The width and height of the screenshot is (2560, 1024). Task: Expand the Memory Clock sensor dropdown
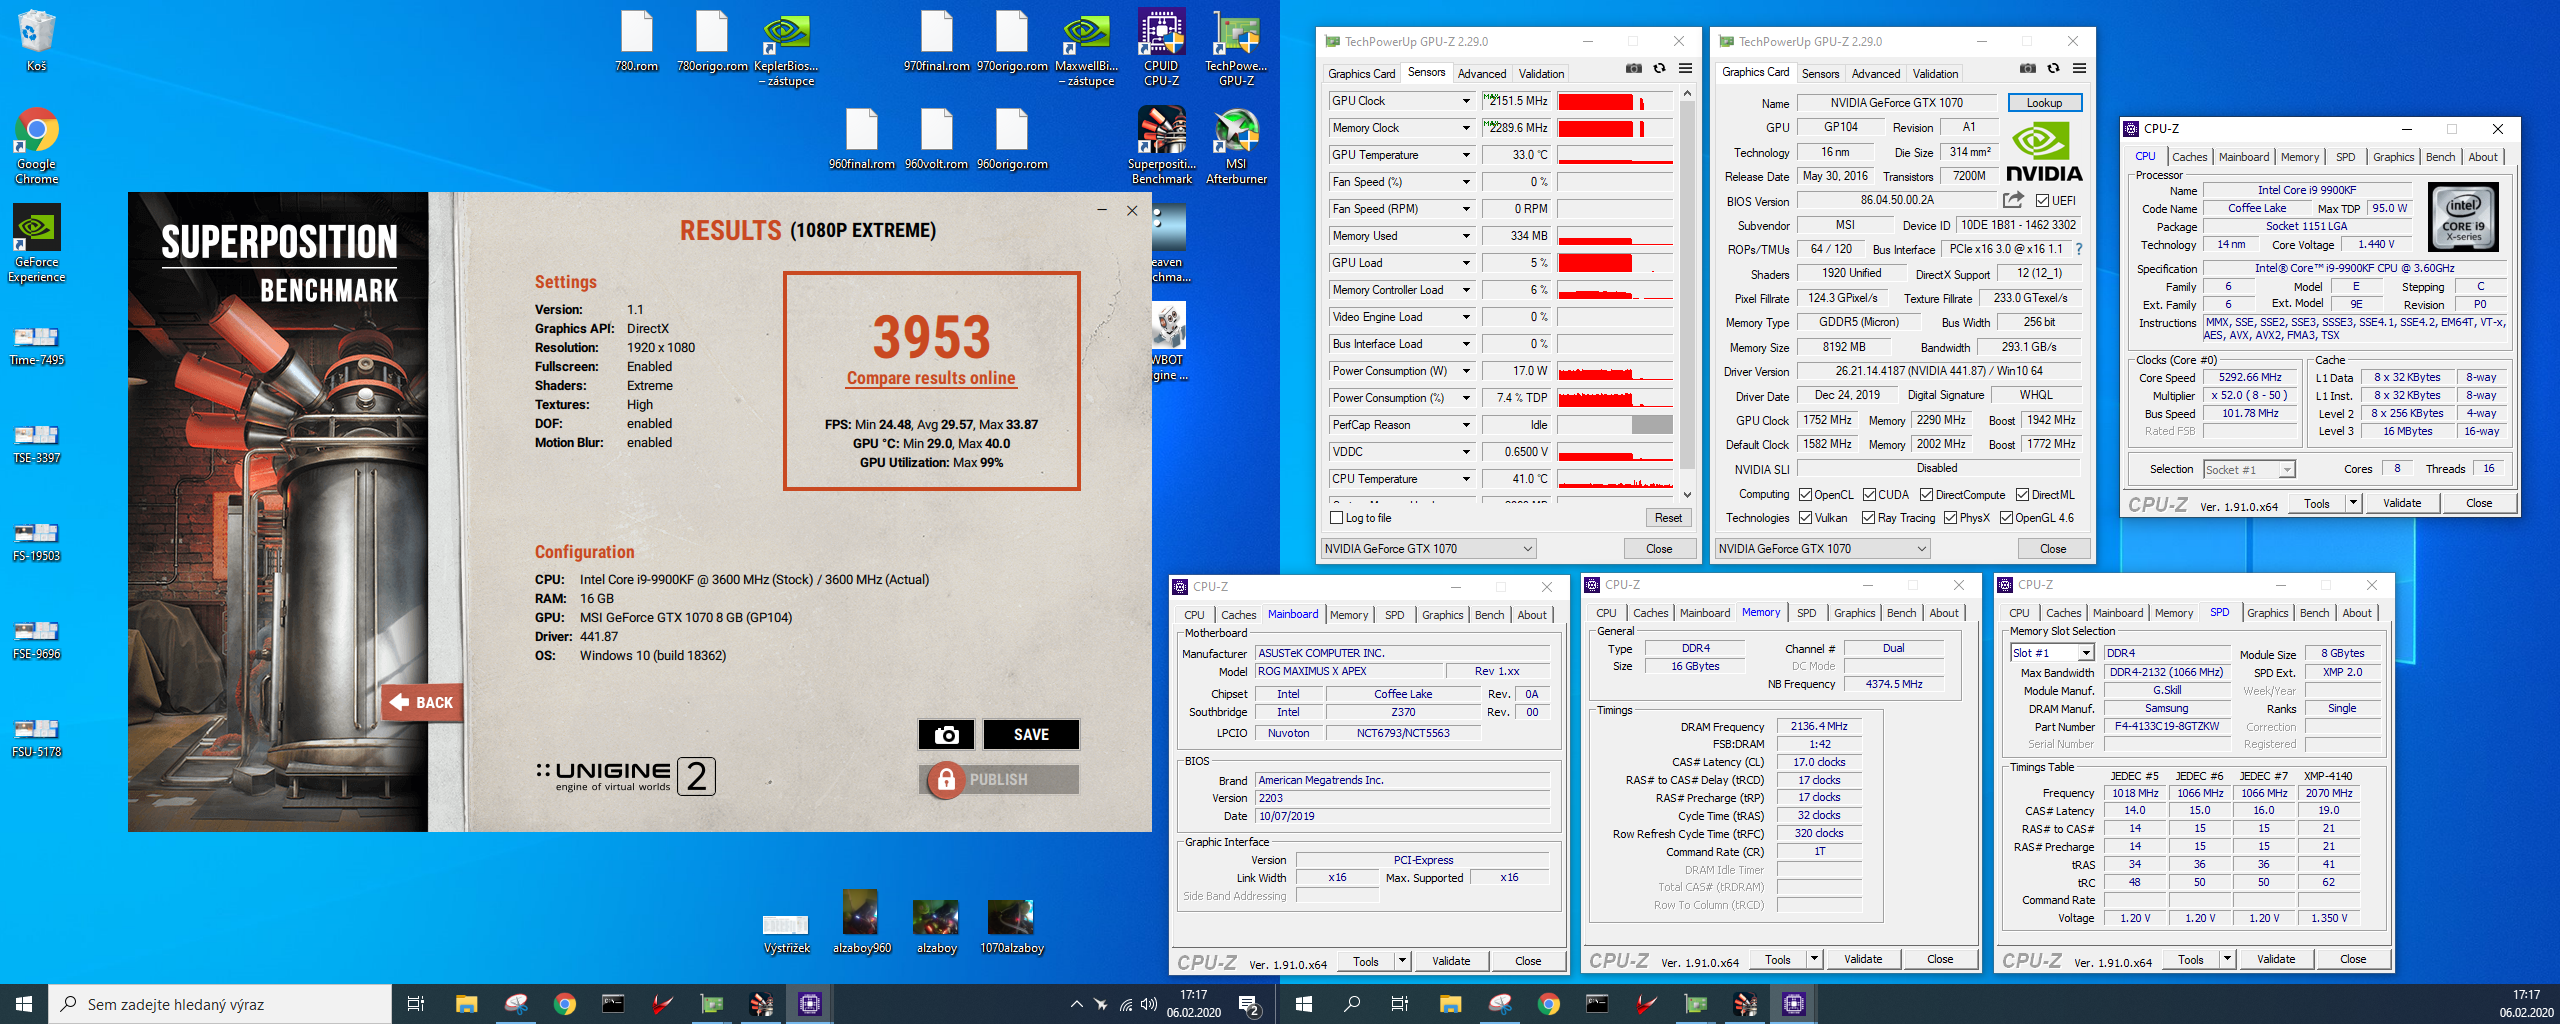[1466, 128]
